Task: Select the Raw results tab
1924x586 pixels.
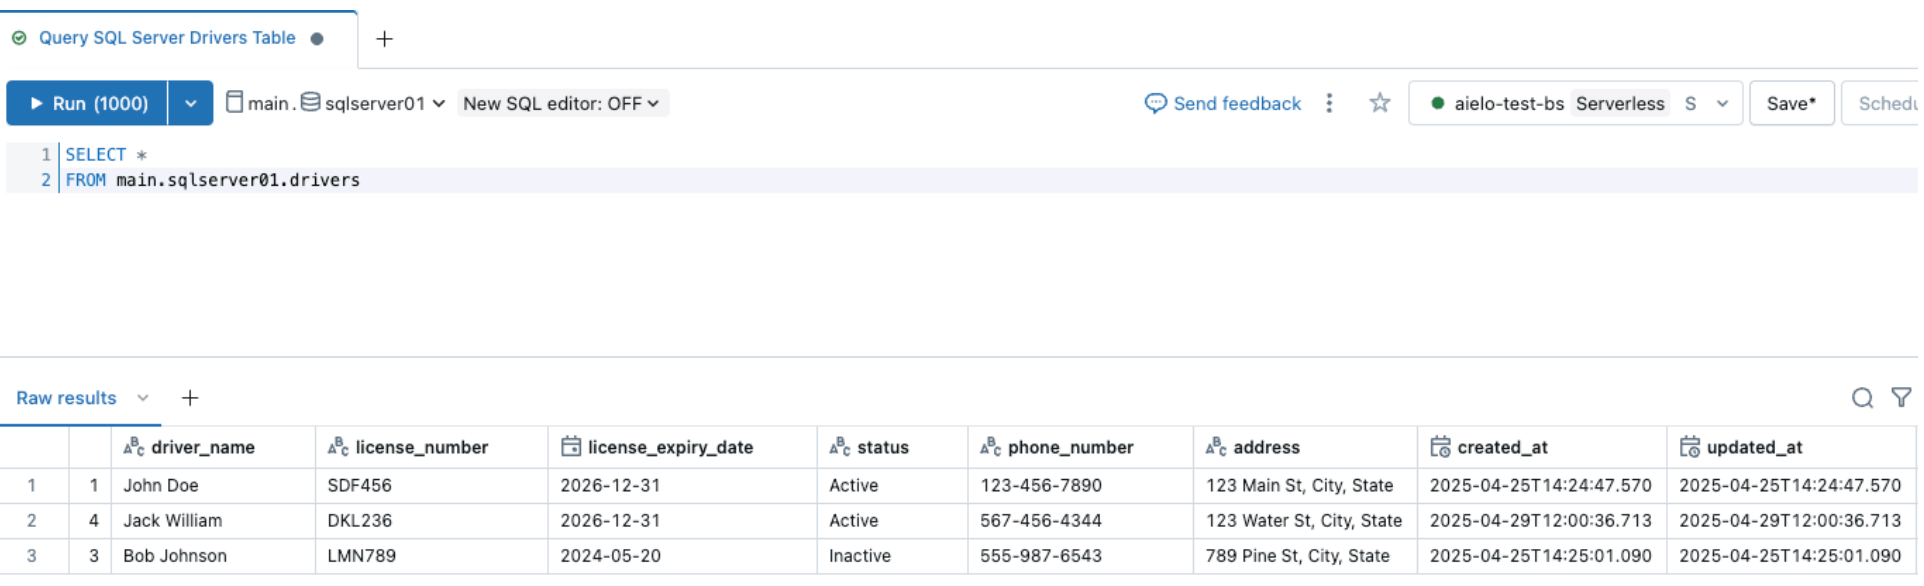Action: (x=66, y=398)
